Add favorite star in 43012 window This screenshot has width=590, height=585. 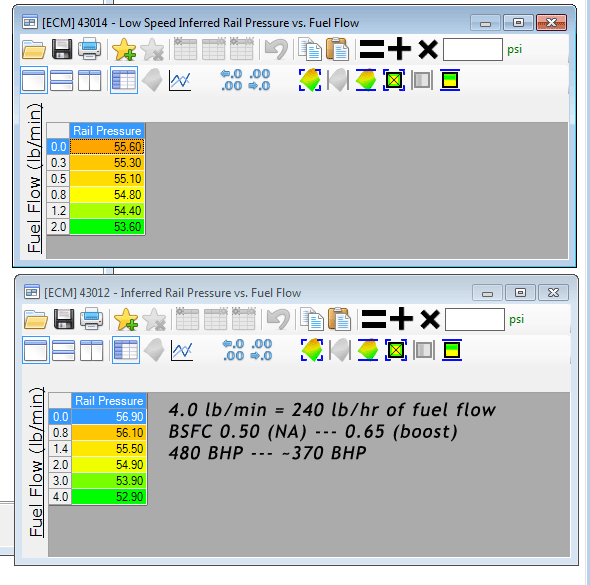point(126,319)
